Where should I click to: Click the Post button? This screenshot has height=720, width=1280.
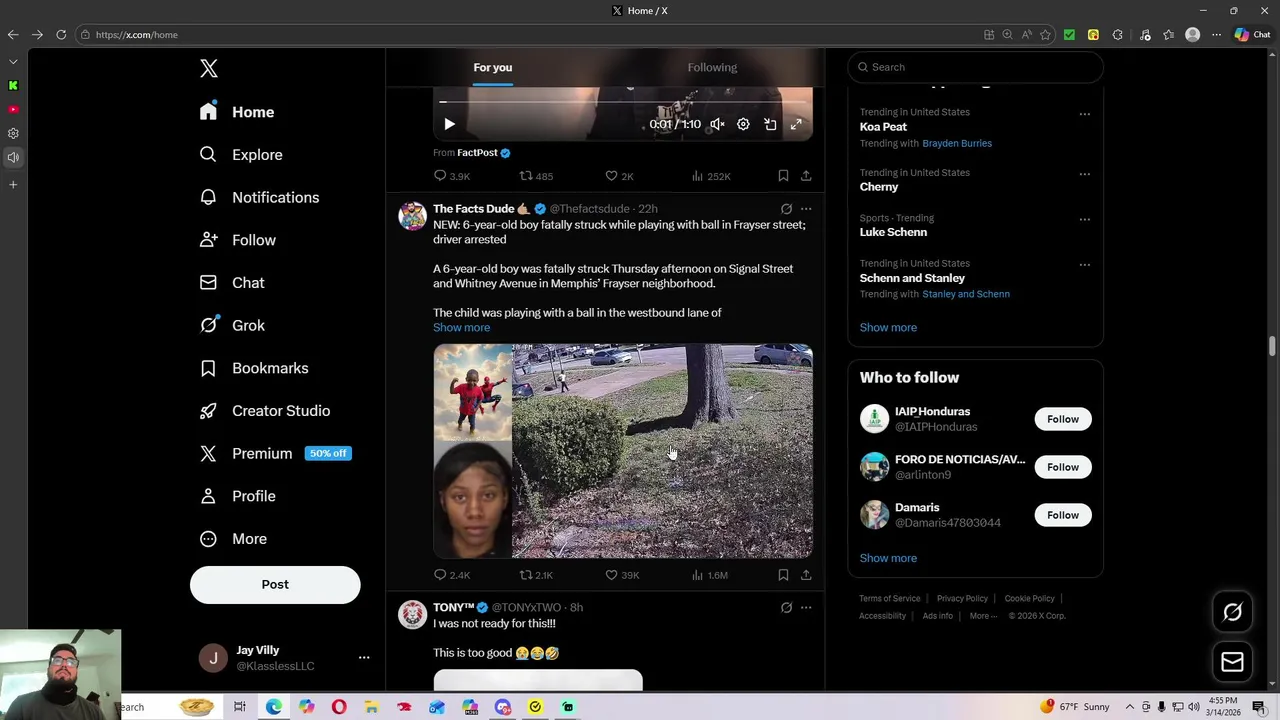pos(275,585)
